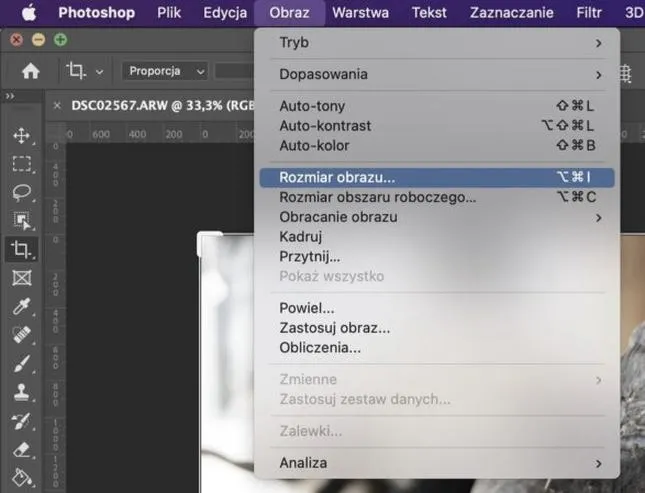645x493 pixels.
Task: Choose Powiel... to duplicate image
Action: pyautogui.click(x=437, y=308)
